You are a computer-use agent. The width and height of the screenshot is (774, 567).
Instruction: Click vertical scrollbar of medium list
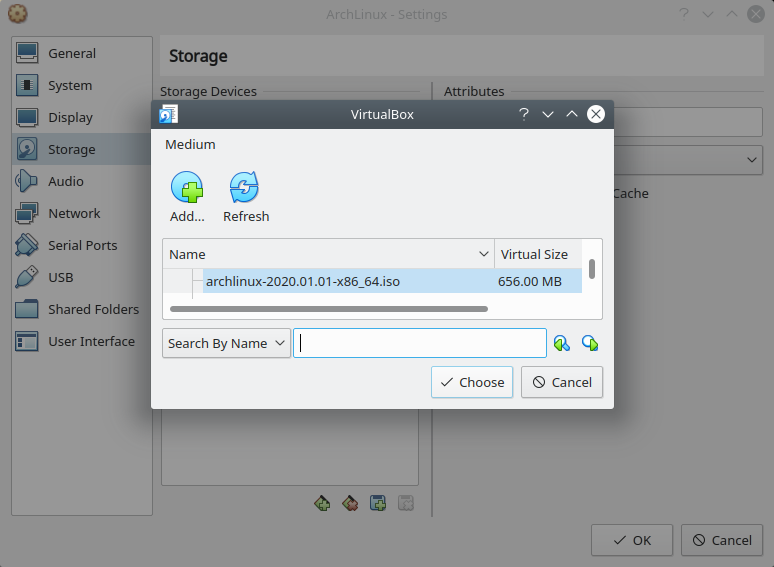592,269
